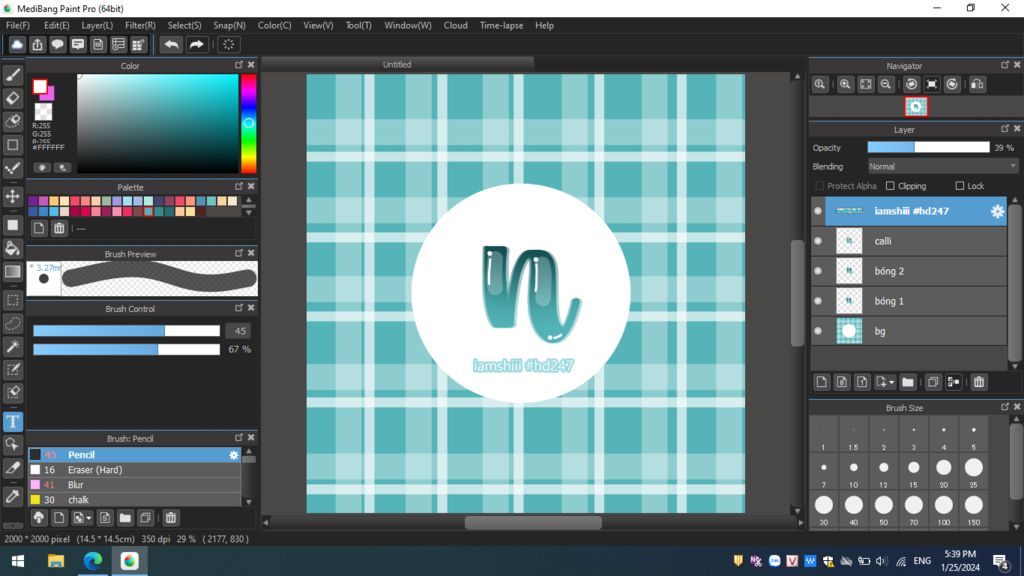Select the Bucket fill tool

[x=12, y=248]
